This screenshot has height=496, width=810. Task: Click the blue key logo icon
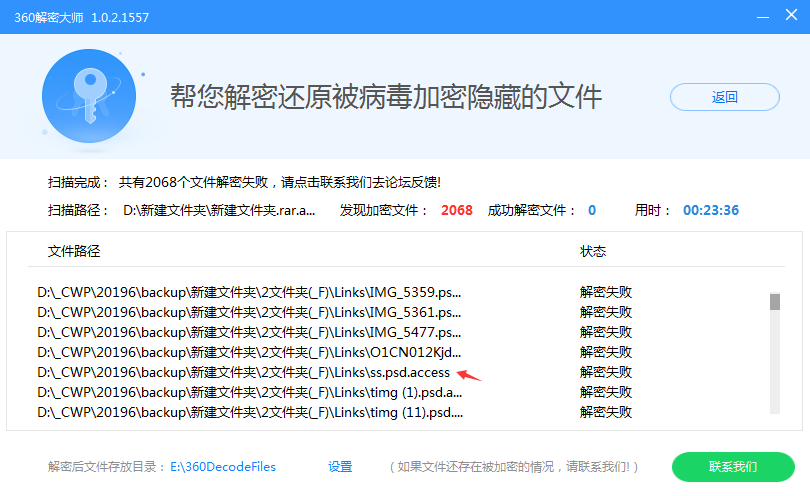click(x=89, y=96)
